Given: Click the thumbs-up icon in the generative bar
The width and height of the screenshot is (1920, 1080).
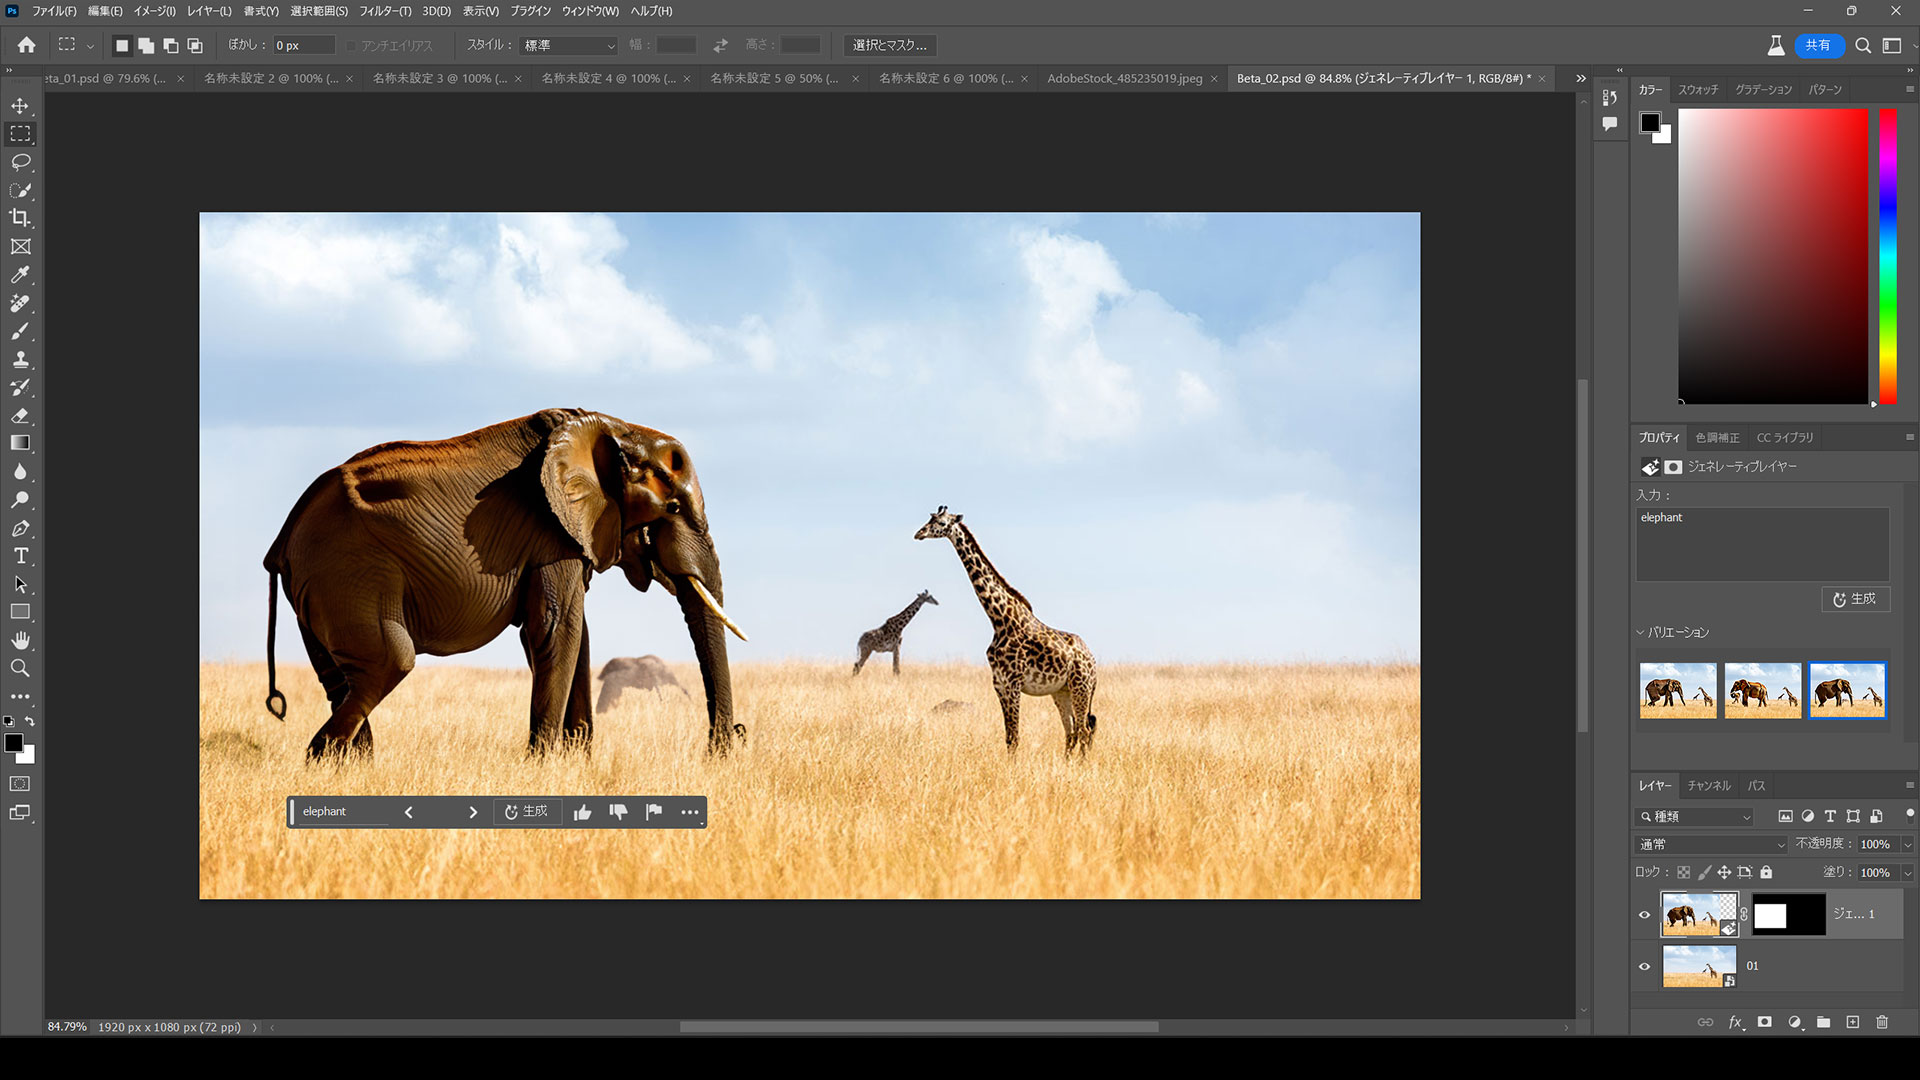Looking at the screenshot, I should 582,812.
